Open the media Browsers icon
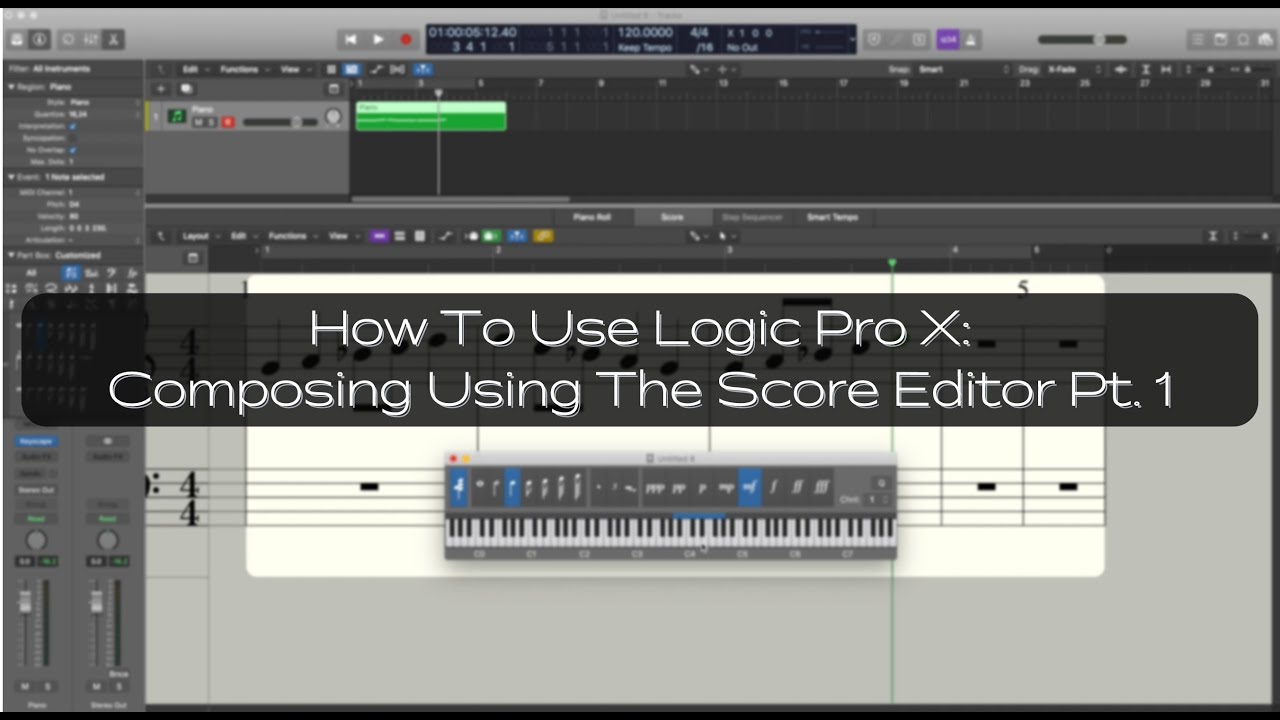Viewport: 1280px width, 720px height. point(1266,40)
